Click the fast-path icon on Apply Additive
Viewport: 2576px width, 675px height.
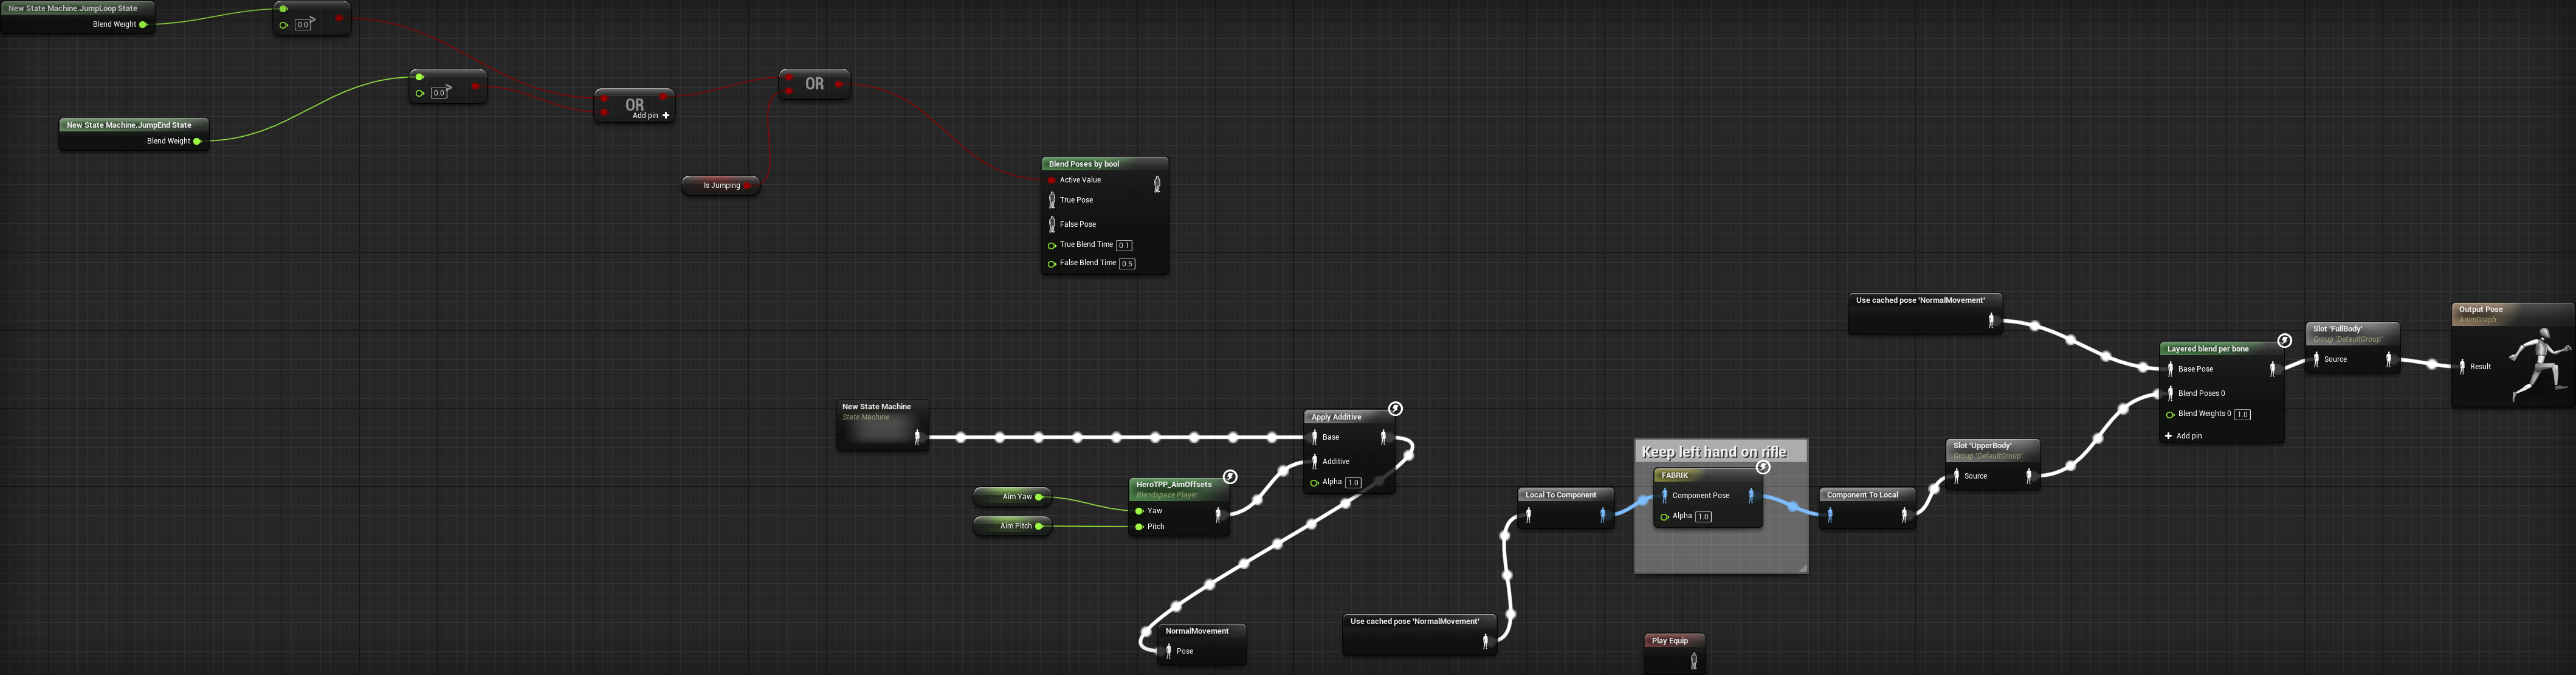1395,409
